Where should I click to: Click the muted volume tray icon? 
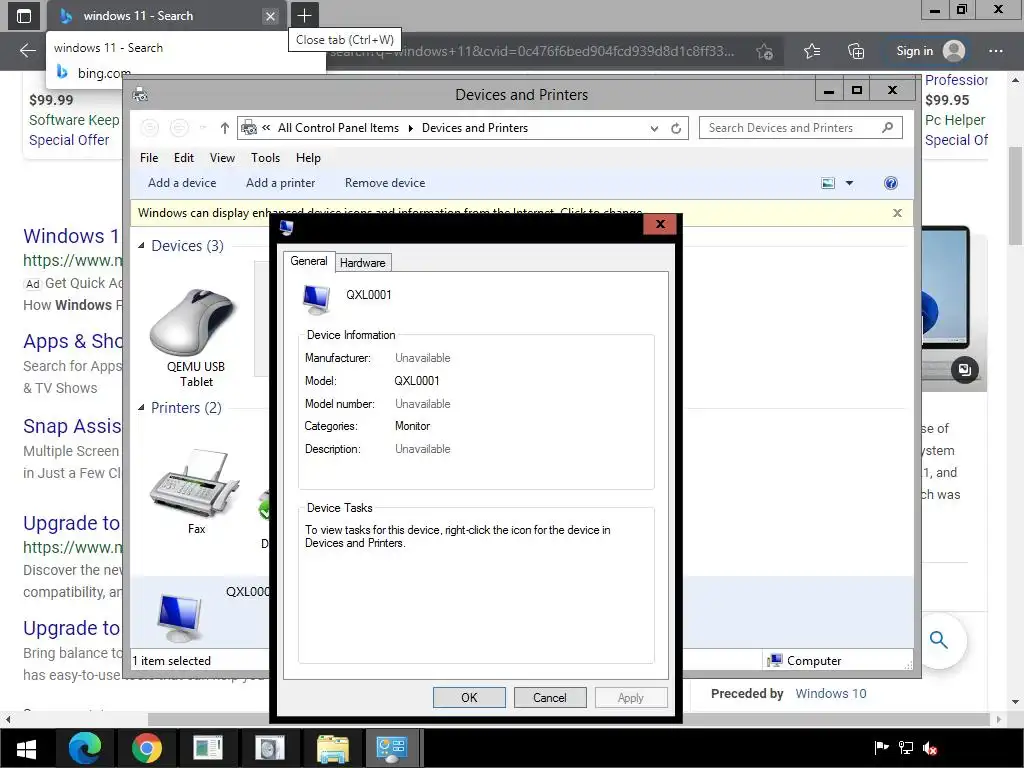coord(930,748)
